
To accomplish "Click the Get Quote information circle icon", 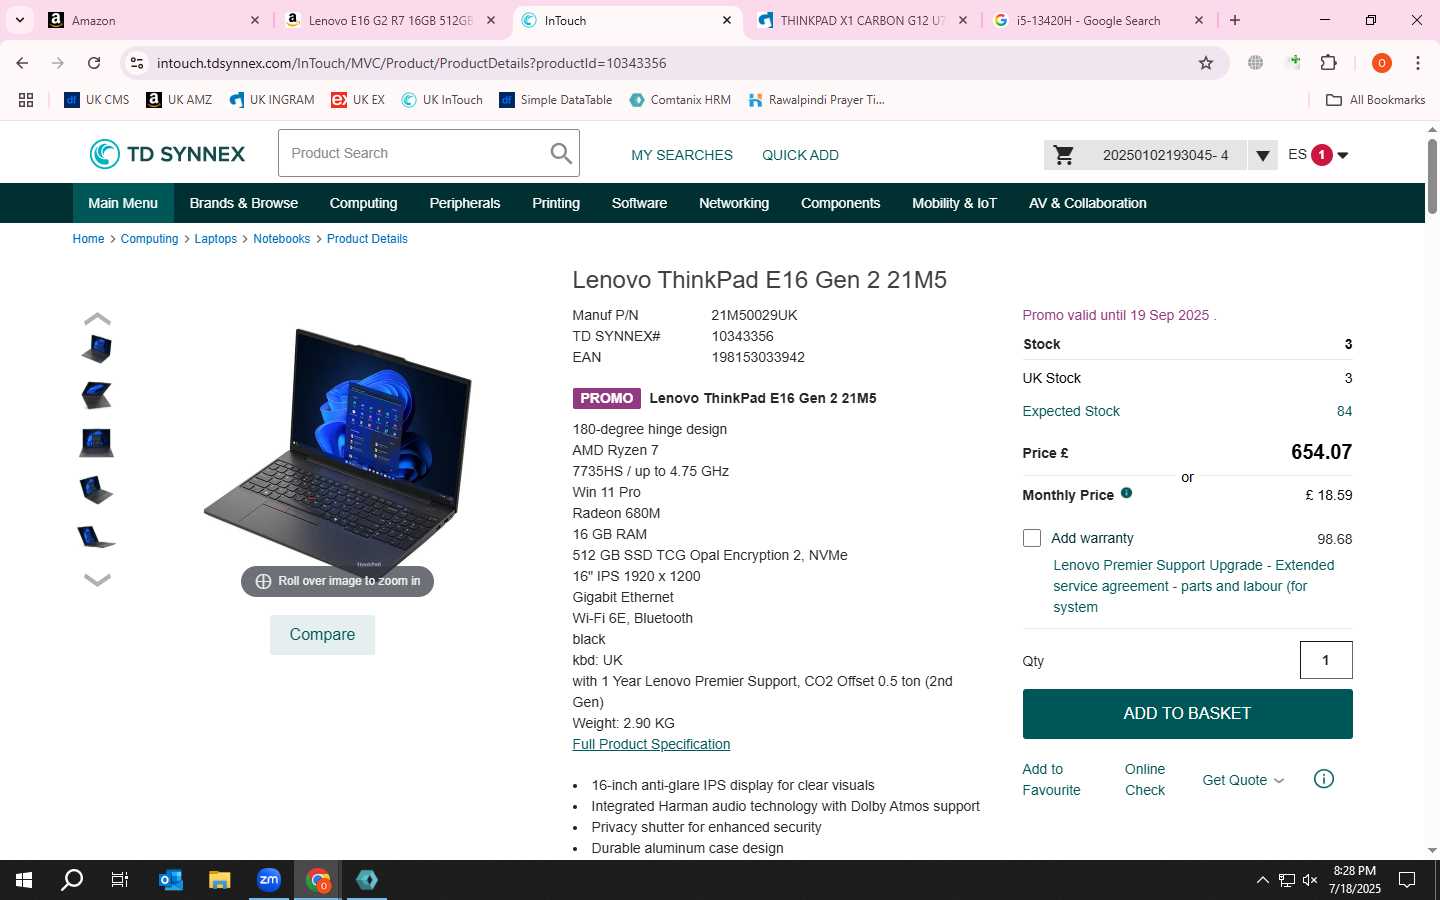I will 1324,779.
